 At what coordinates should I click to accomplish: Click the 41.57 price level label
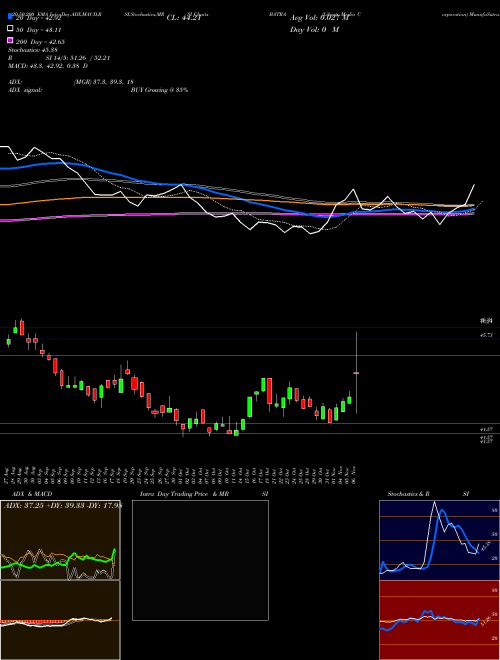pos(486,429)
